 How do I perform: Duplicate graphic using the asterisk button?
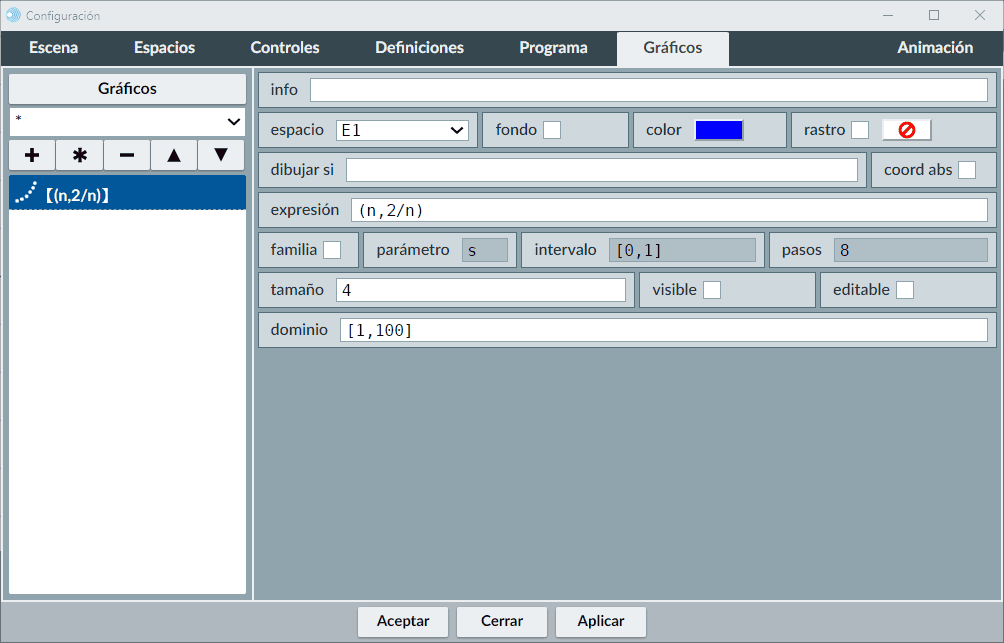80,155
